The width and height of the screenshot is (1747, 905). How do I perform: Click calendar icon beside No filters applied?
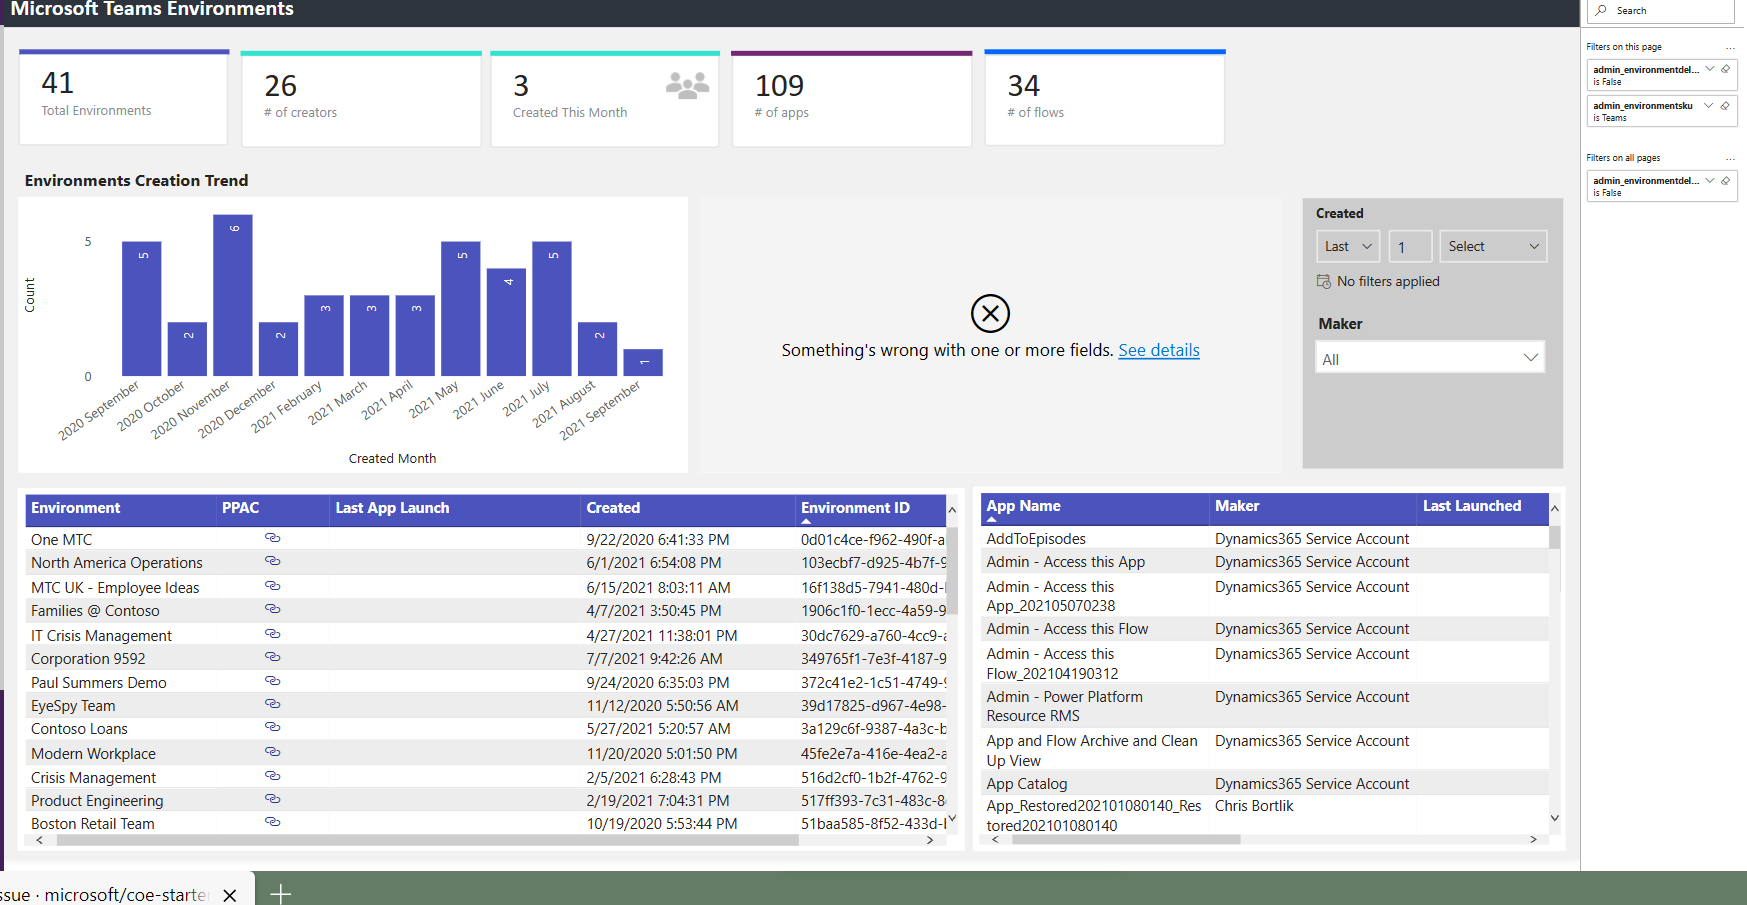tap(1323, 281)
